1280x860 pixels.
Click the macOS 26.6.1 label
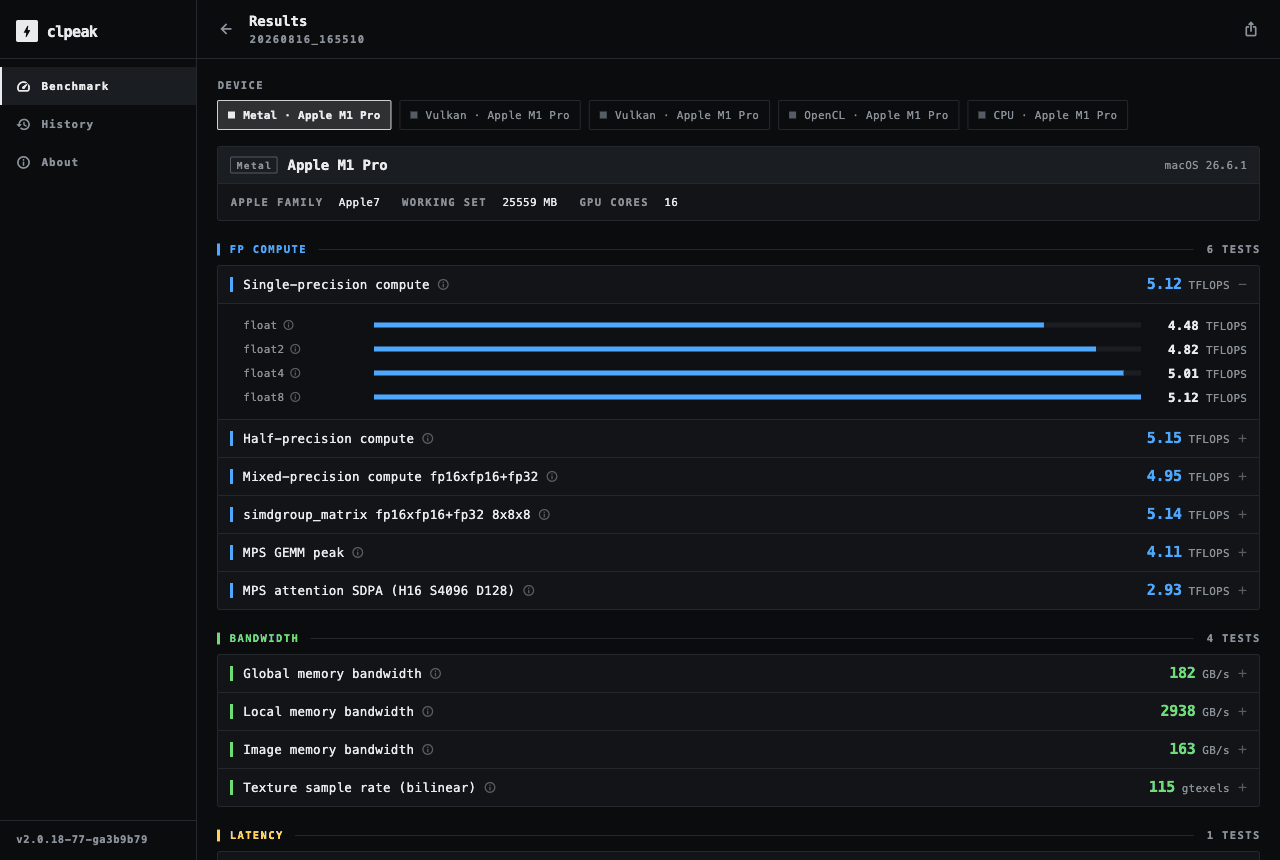1205,166
